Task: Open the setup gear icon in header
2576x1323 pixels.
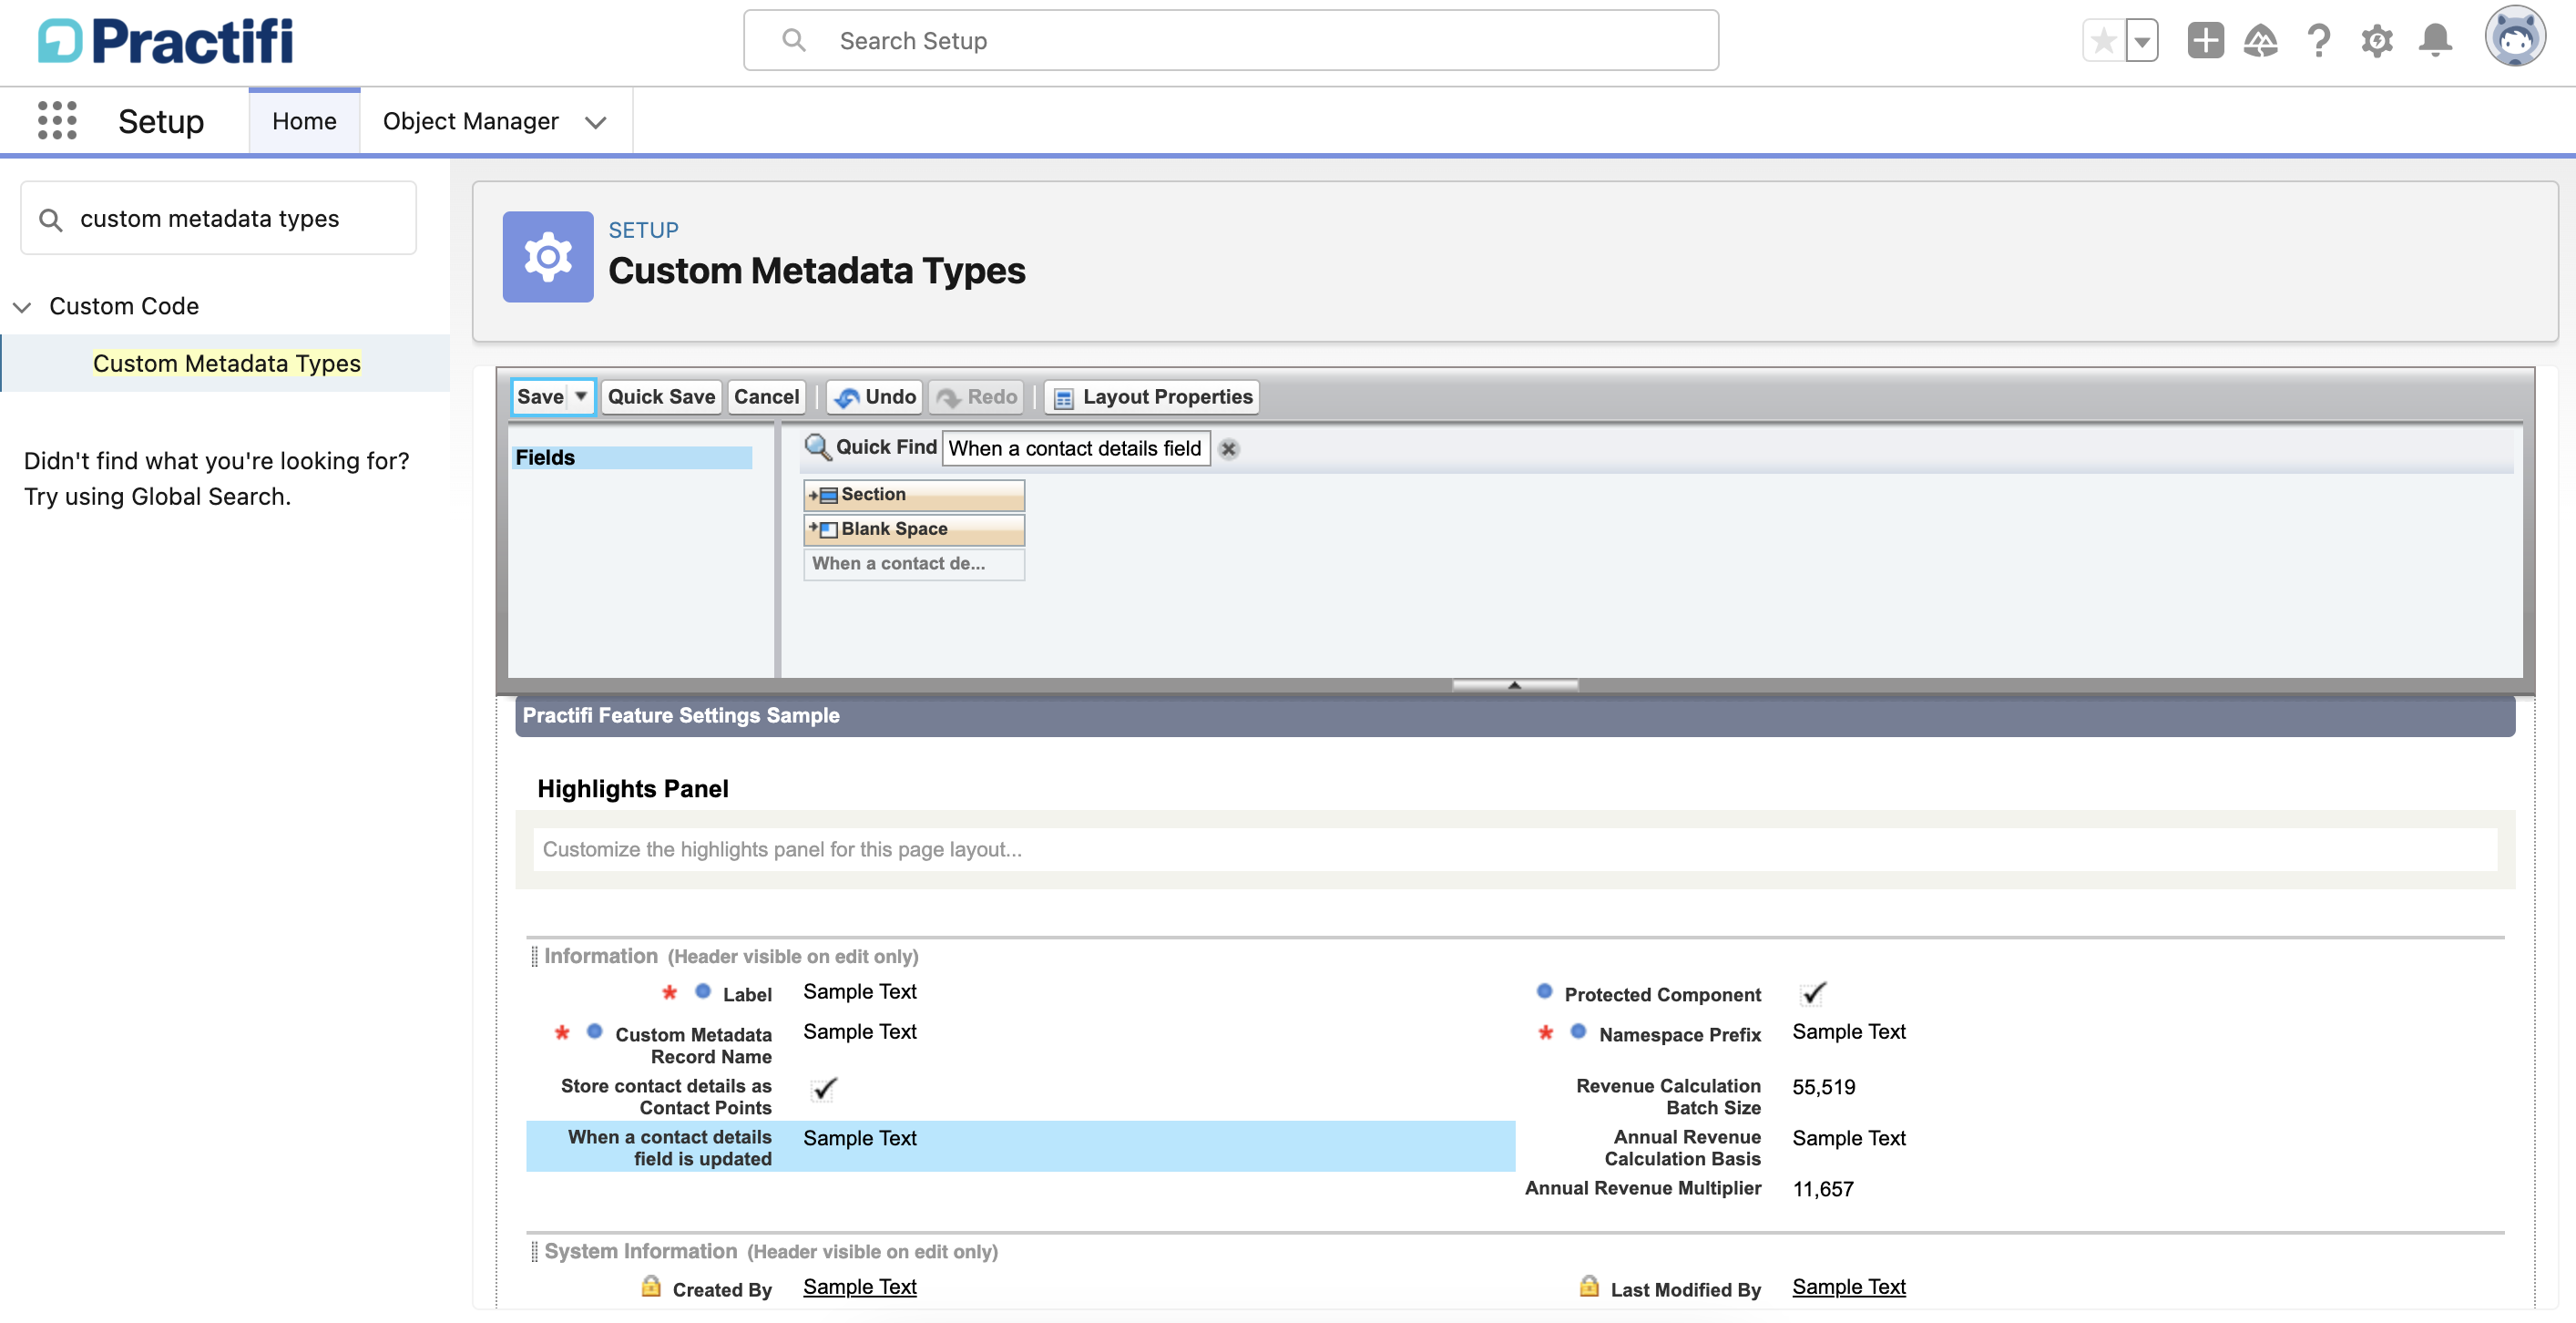Action: 2377,41
